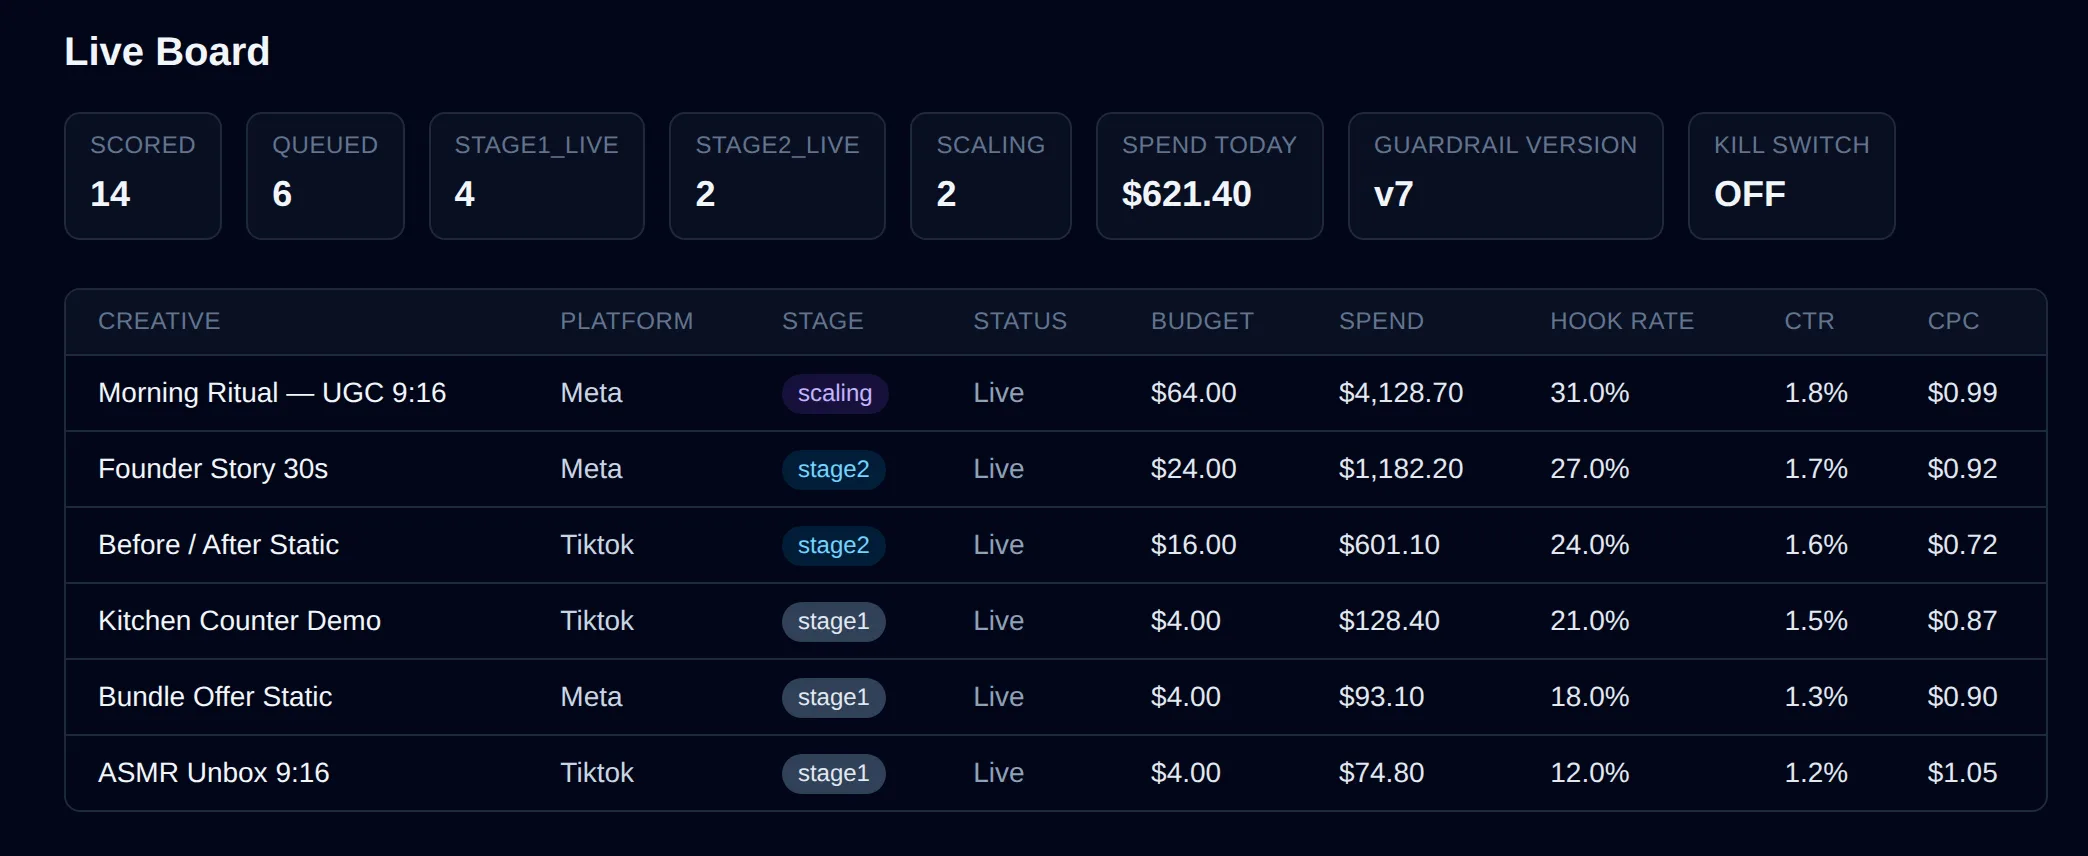This screenshot has width=2088, height=856.
Task: Sort by the HOOK RATE column header
Action: pyautogui.click(x=1622, y=321)
